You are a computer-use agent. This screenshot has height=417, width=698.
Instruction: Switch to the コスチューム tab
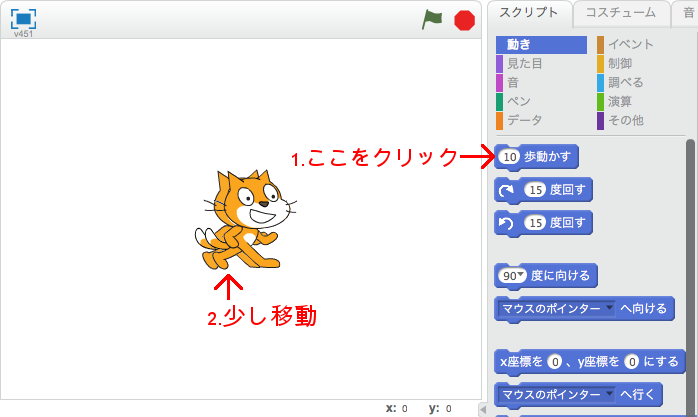tap(621, 12)
